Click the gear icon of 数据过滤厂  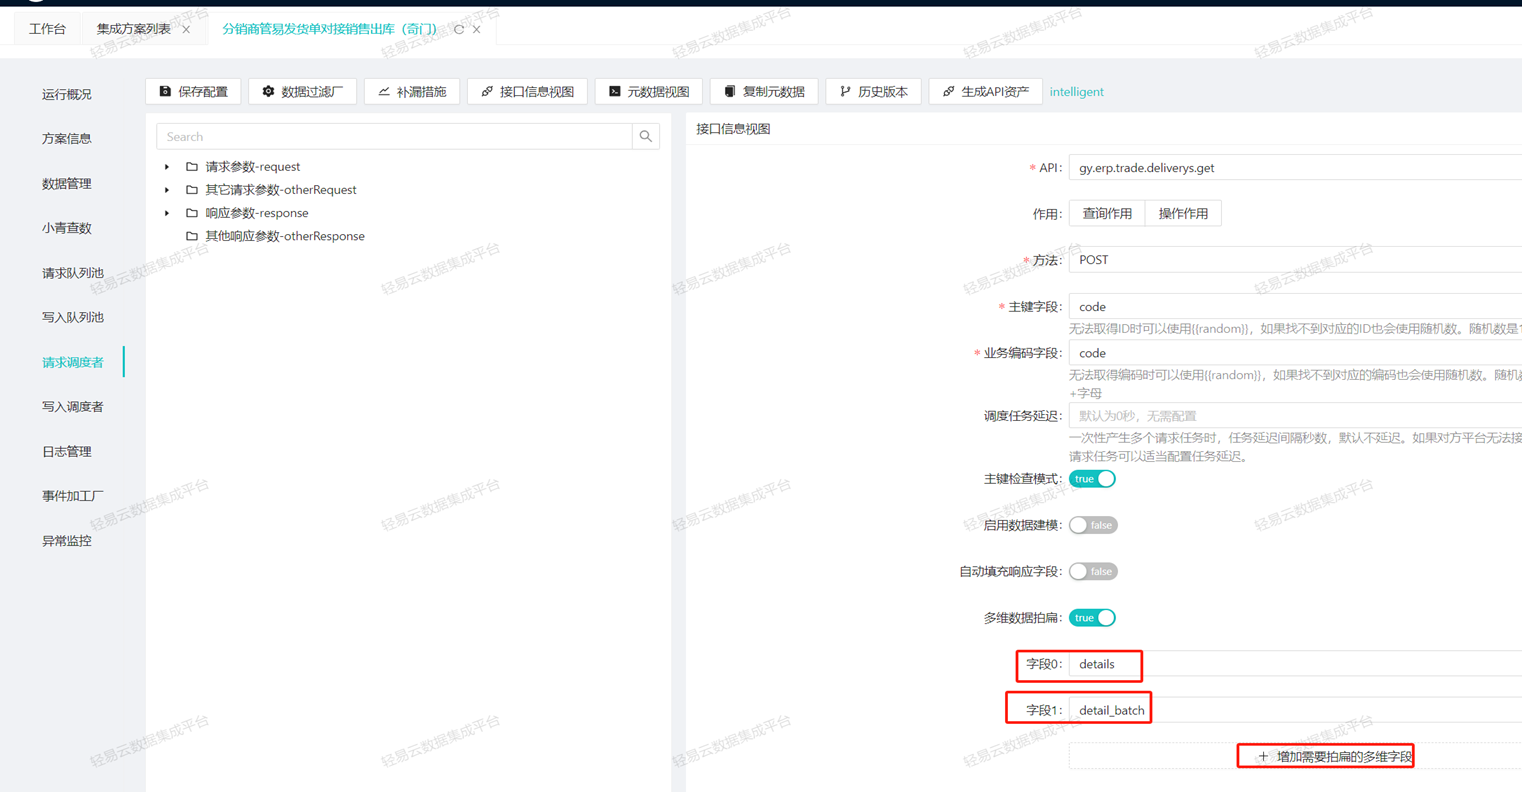click(x=268, y=91)
